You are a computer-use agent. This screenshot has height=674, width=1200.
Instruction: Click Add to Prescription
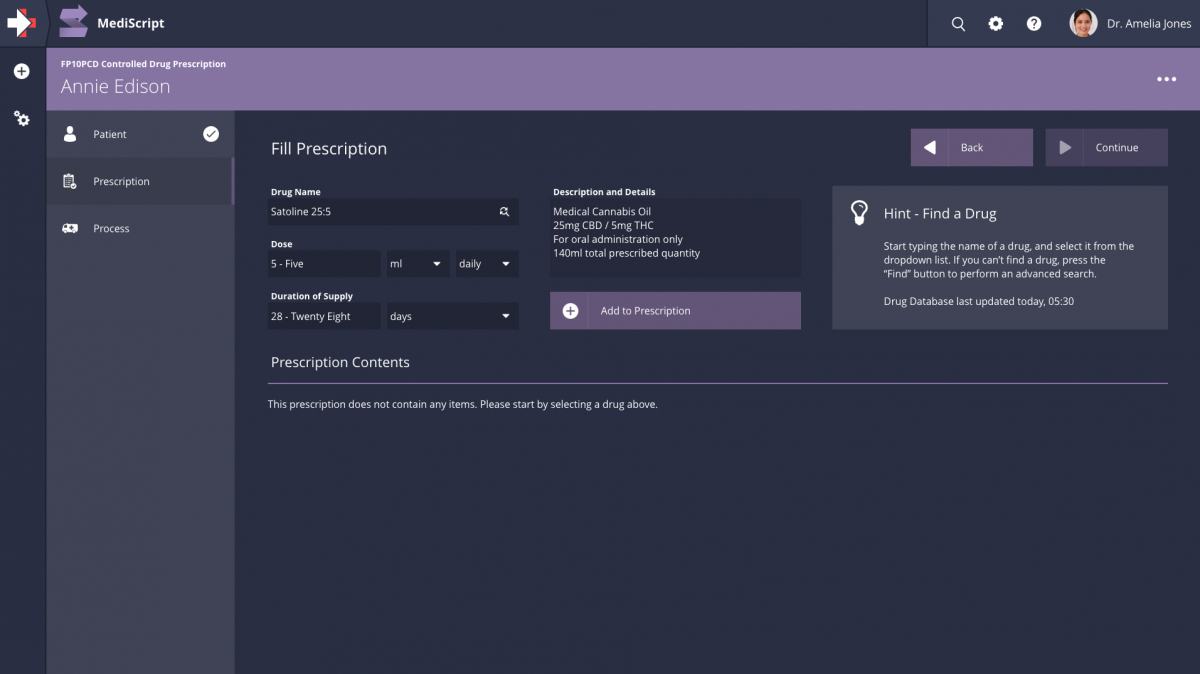[675, 310]
